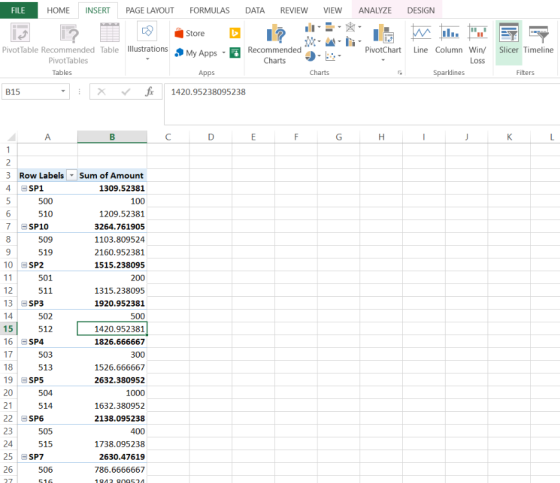Open the Row Labels filter dropdown
The height and width of the screenshot is (483, 560).
point(71,175)
